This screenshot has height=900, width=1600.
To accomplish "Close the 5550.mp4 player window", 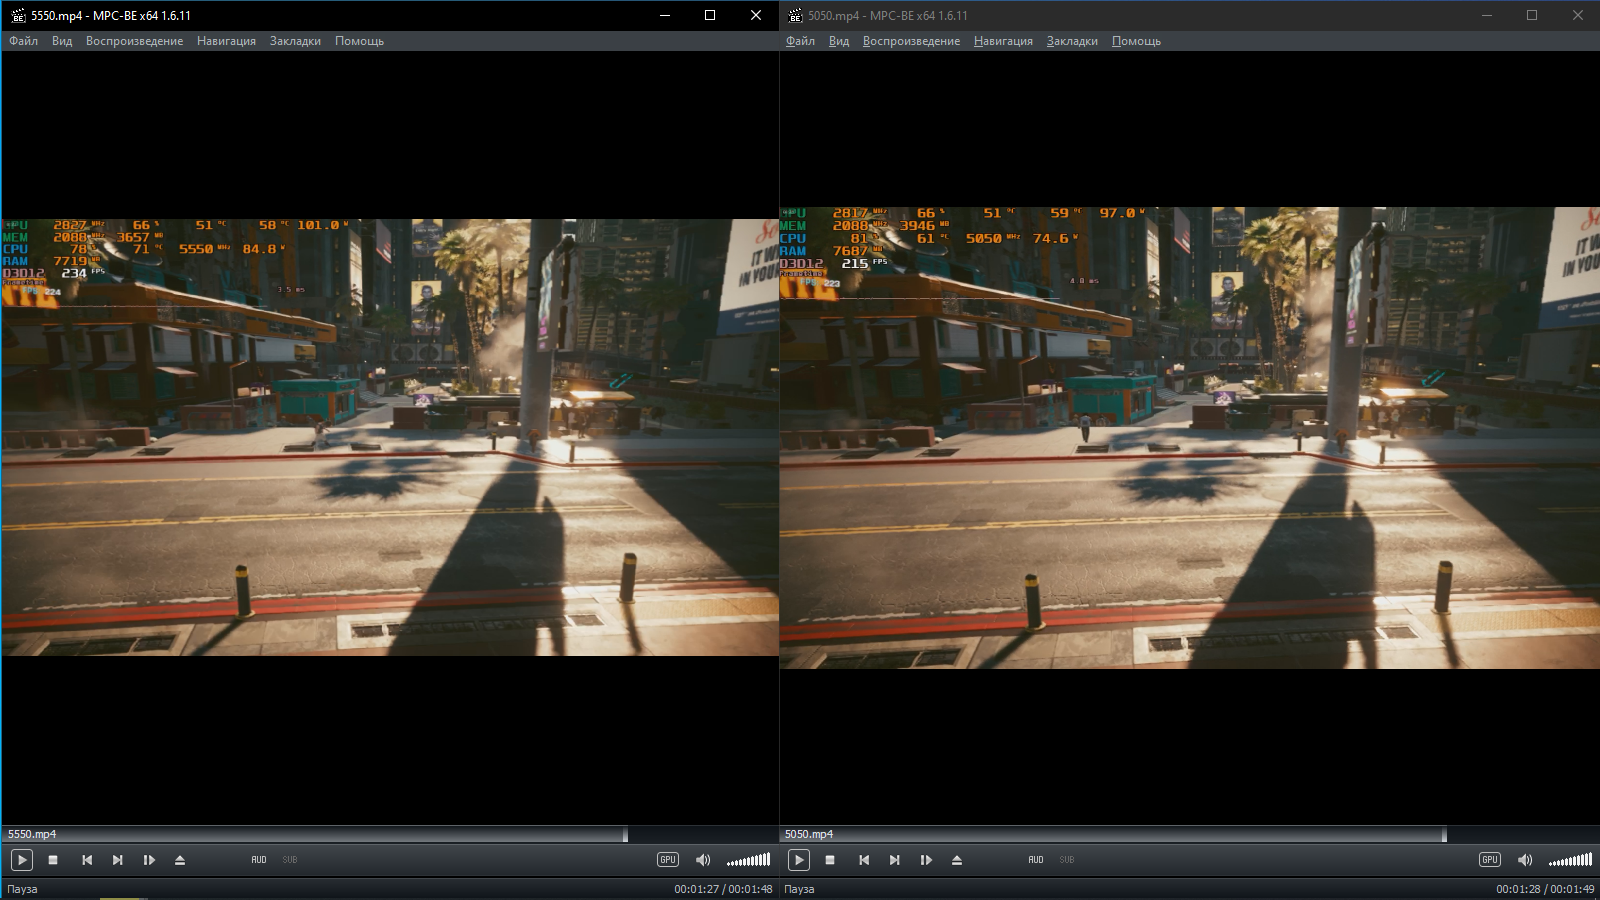I will [x=756, y=15].
